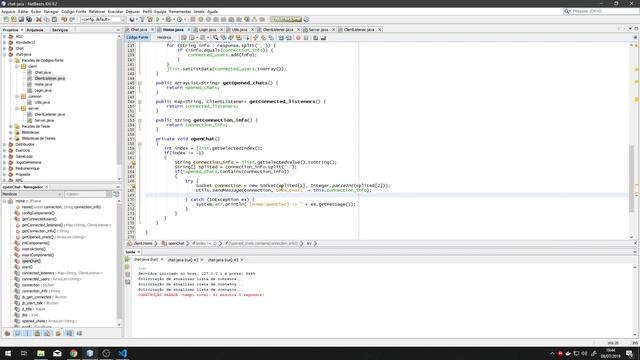640x360 pixels.
Task: Click the New Project toolbar icon
Action: [14, 20]
